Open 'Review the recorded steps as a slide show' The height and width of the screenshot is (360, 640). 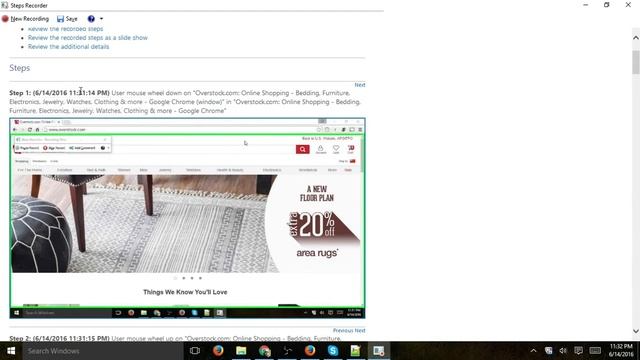pos(88,38)
